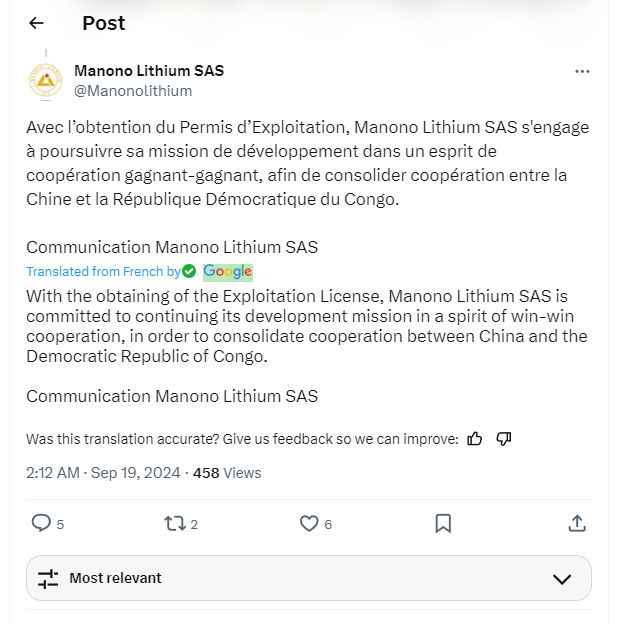Click the Google logo badge
The height and width of the screenshot is (624, 620).
click(x=228, y=271)
